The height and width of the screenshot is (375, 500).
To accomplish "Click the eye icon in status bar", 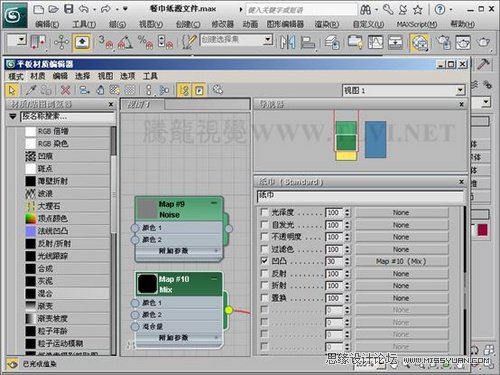I will coord(12,364).
